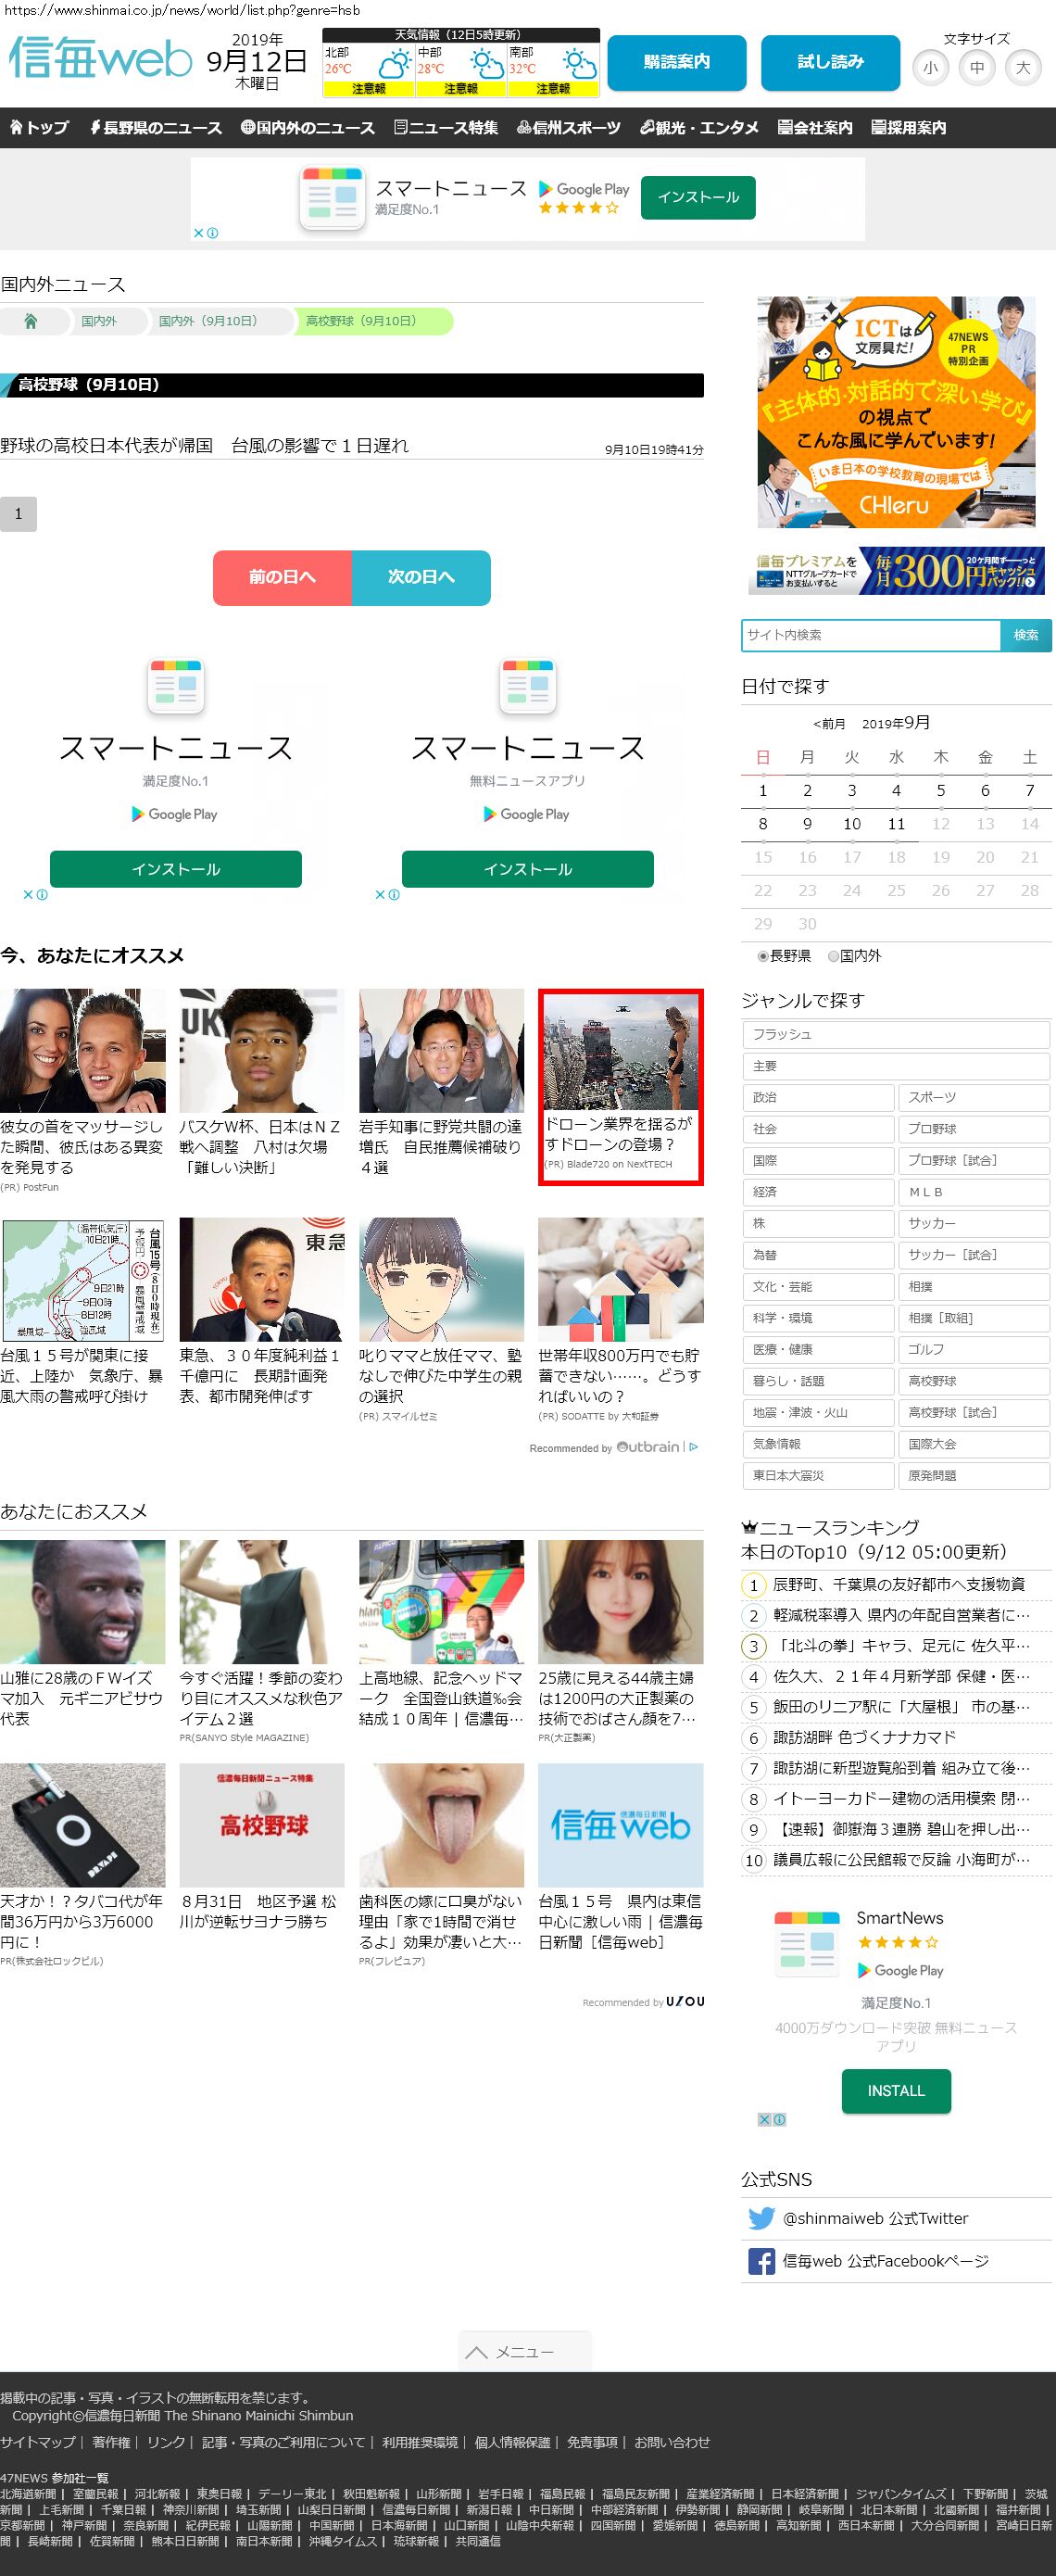The height and width of the screenshot is (2576, 1056).
Task: Click the sidebar SmartNews app icon
Action: coord(806,1942)
